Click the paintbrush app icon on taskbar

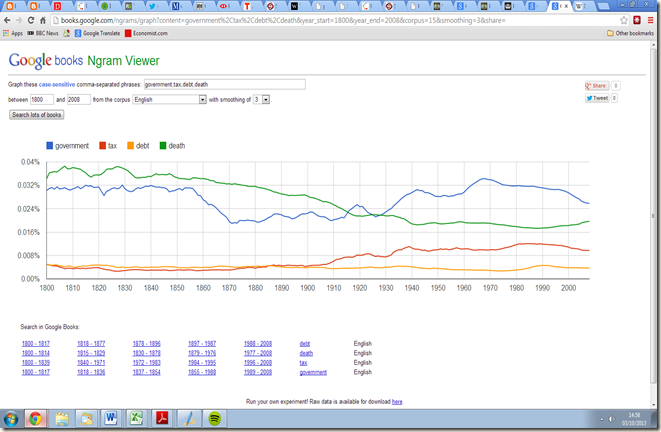coord(188,419)
